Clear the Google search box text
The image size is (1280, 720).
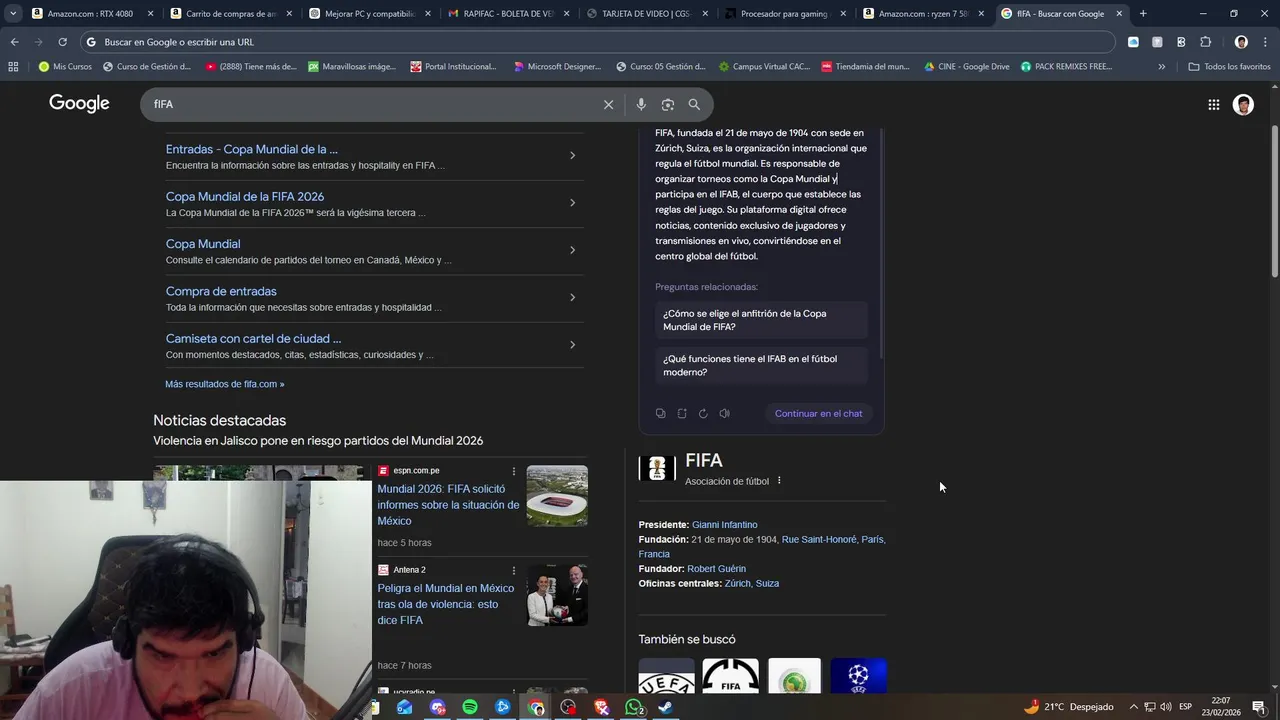[608, 104]
